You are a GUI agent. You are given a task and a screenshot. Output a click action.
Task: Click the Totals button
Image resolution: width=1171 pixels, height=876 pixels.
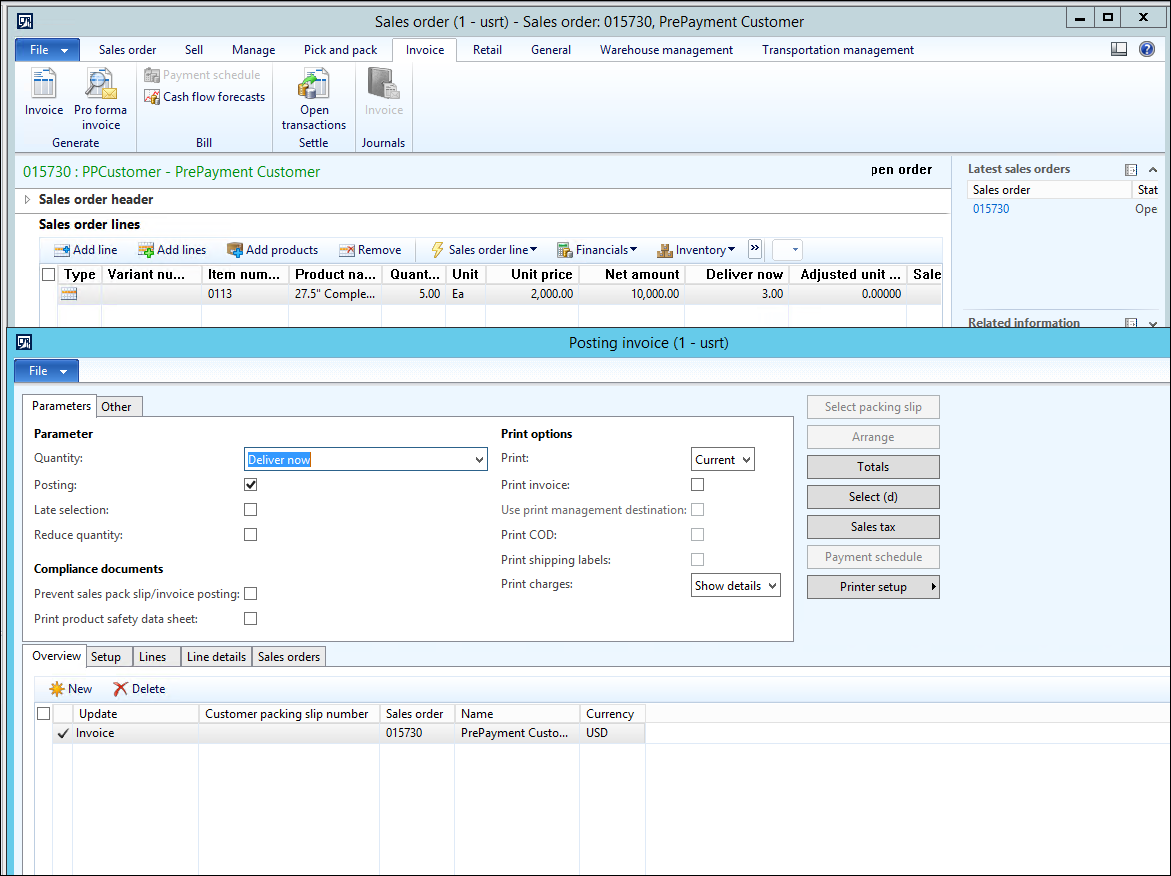[x=872, y=467]
